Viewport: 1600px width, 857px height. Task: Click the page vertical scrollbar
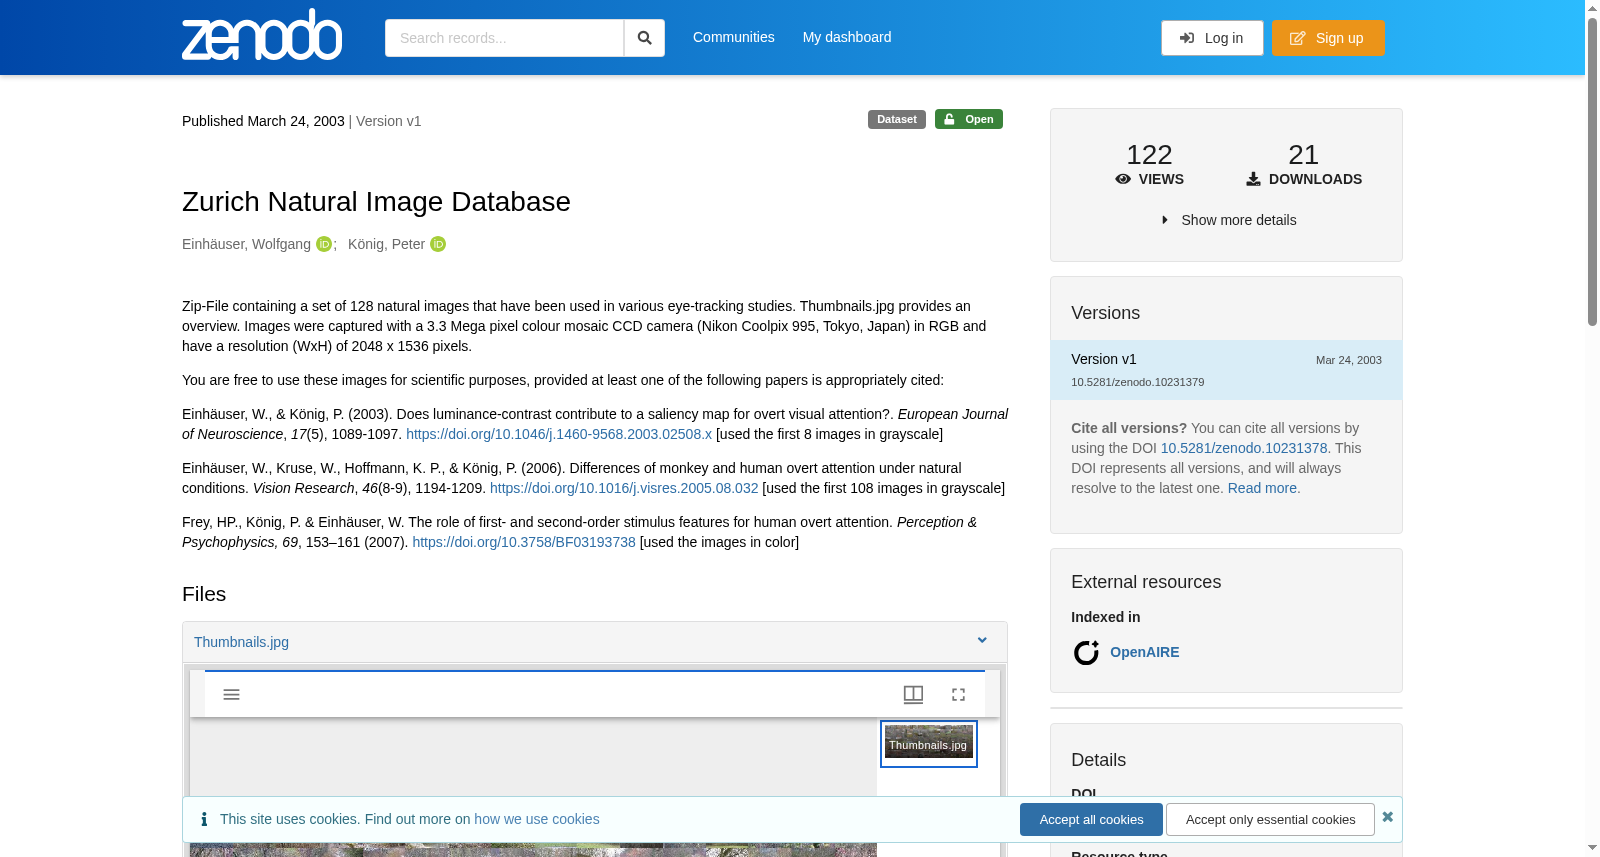click(1592, 170)
